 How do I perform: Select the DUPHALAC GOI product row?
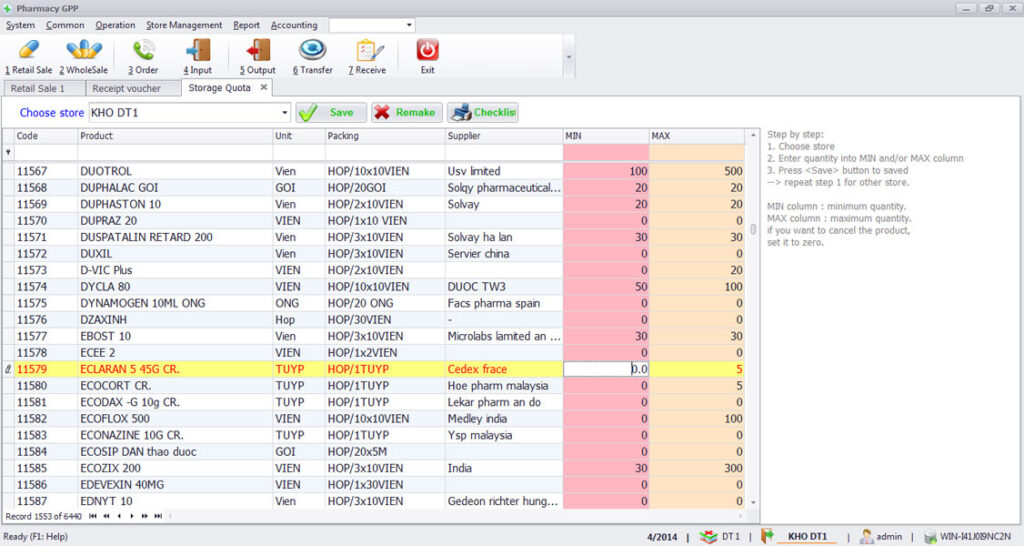(120, 188)
